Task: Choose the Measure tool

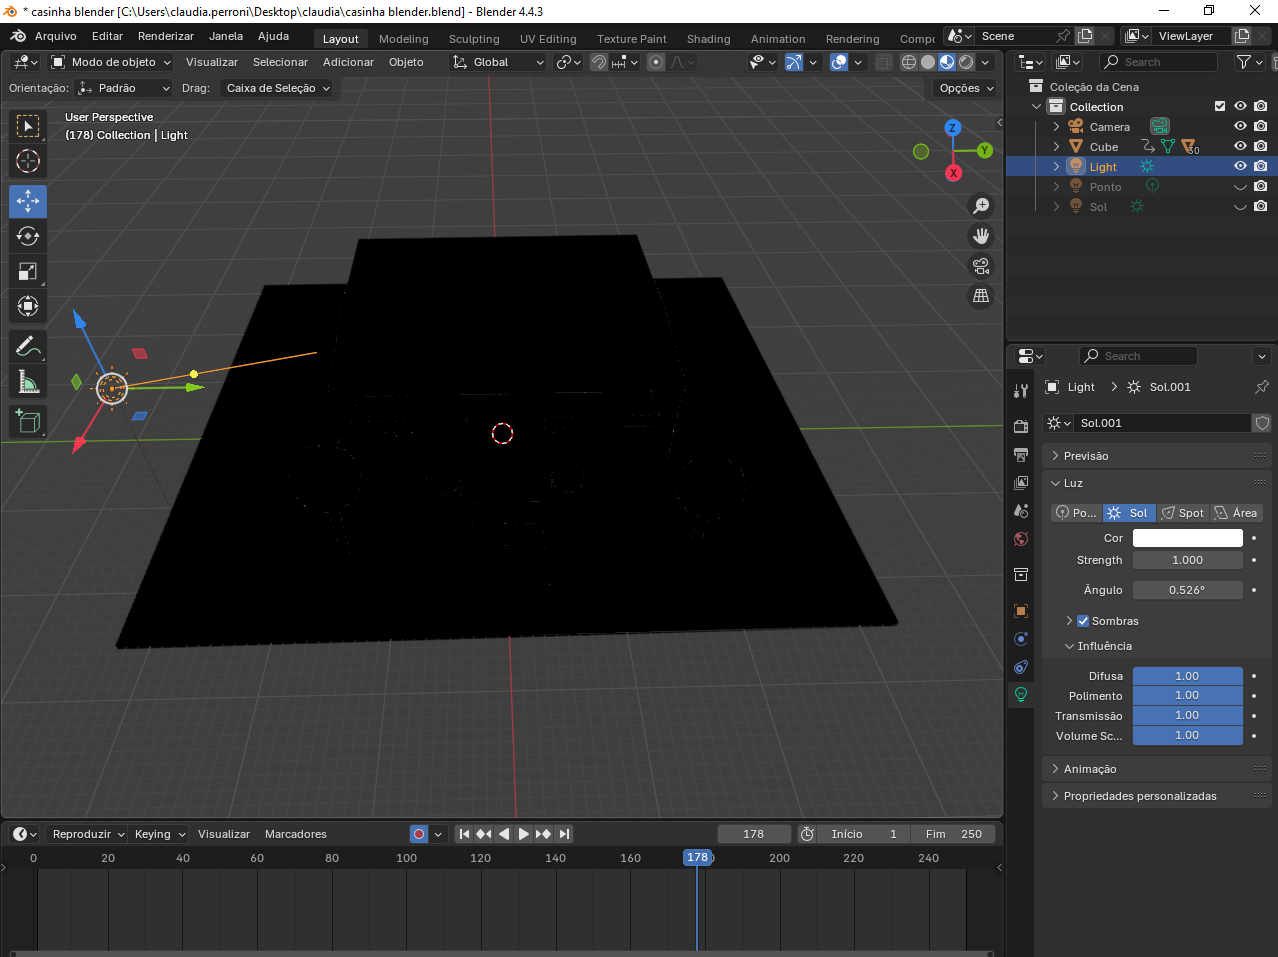Action: (28, 382)
